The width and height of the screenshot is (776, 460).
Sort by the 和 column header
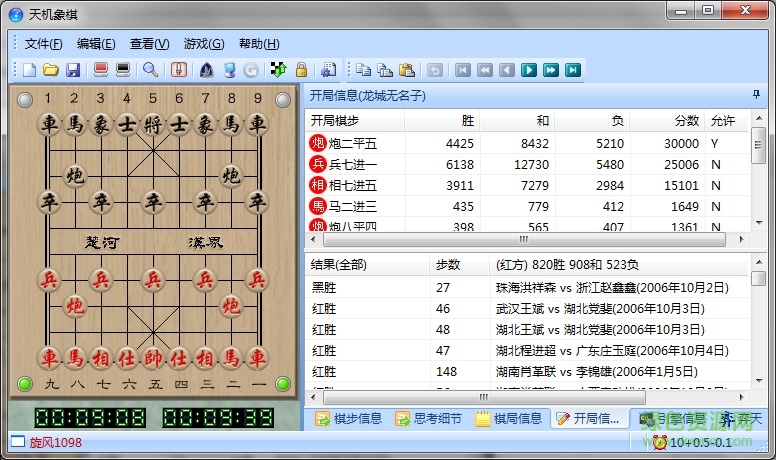(517, 121)
